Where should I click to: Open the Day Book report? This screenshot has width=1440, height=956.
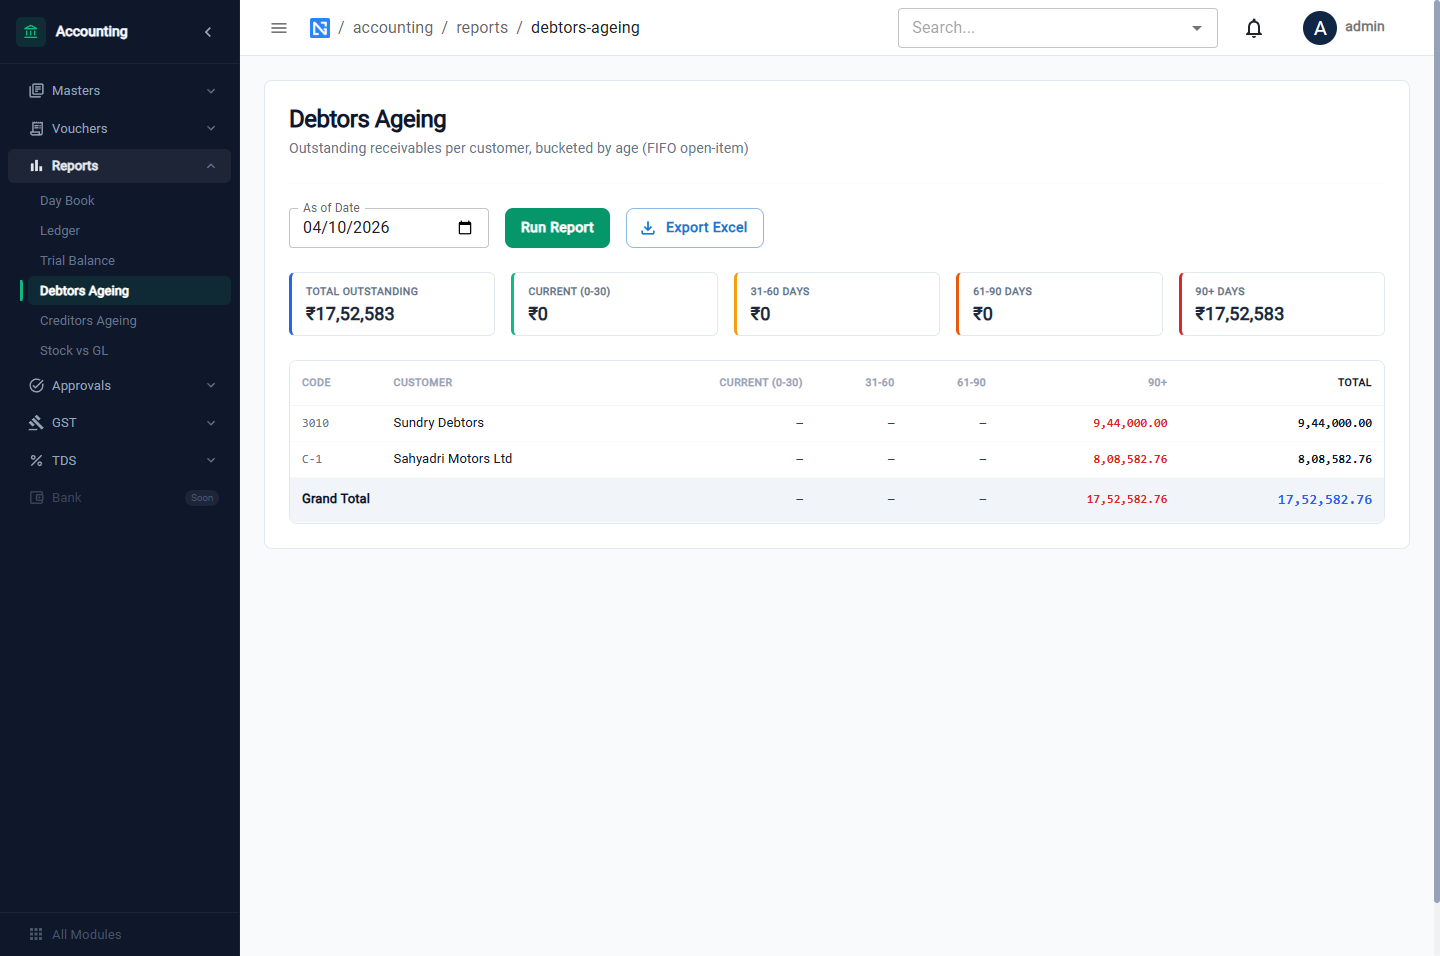click(67, 201)
